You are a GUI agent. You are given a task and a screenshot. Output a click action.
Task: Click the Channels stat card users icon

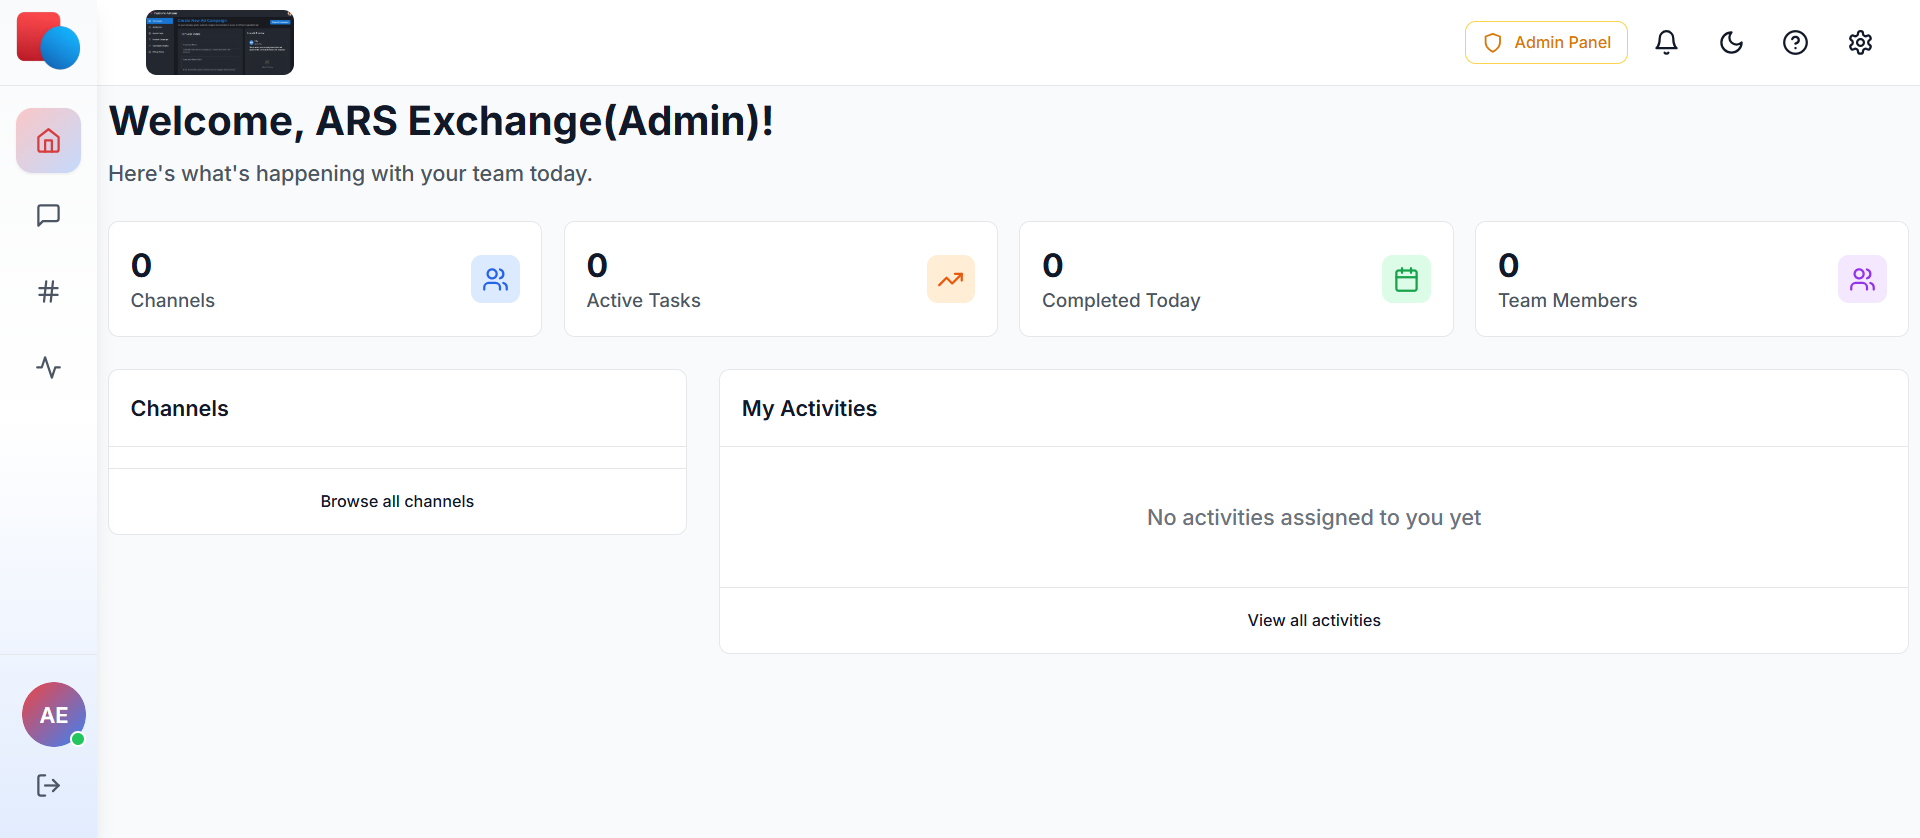pos(495,279)
